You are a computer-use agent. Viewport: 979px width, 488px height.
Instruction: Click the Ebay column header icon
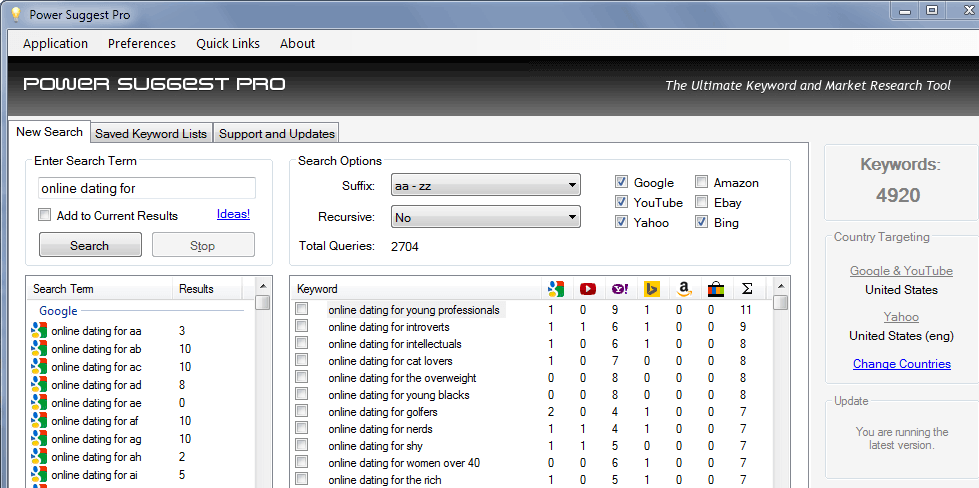point(716,289)
